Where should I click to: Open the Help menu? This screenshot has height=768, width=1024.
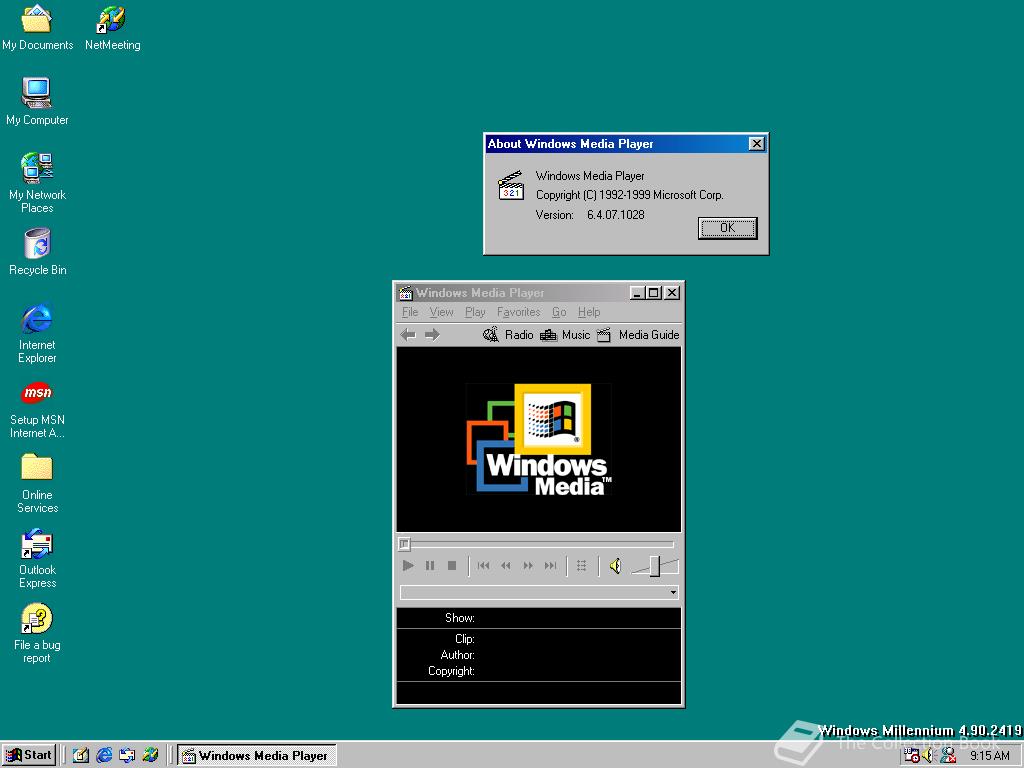pyautogui.click(x=588, y=312)
